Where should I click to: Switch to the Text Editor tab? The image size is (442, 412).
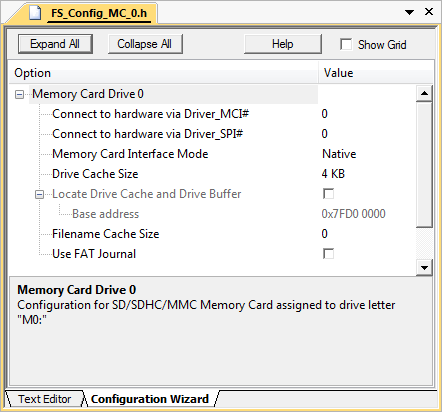click(x=44, y=399)
